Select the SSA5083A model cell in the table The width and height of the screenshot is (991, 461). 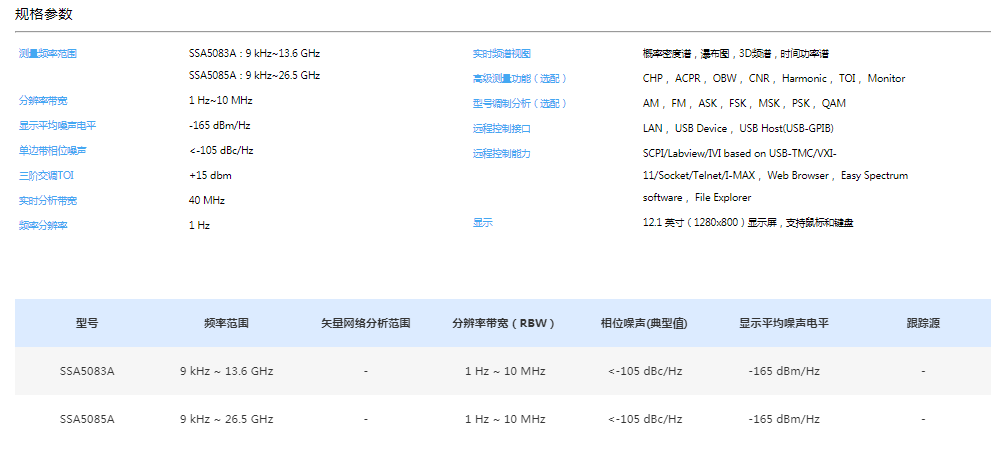[87, 371]
